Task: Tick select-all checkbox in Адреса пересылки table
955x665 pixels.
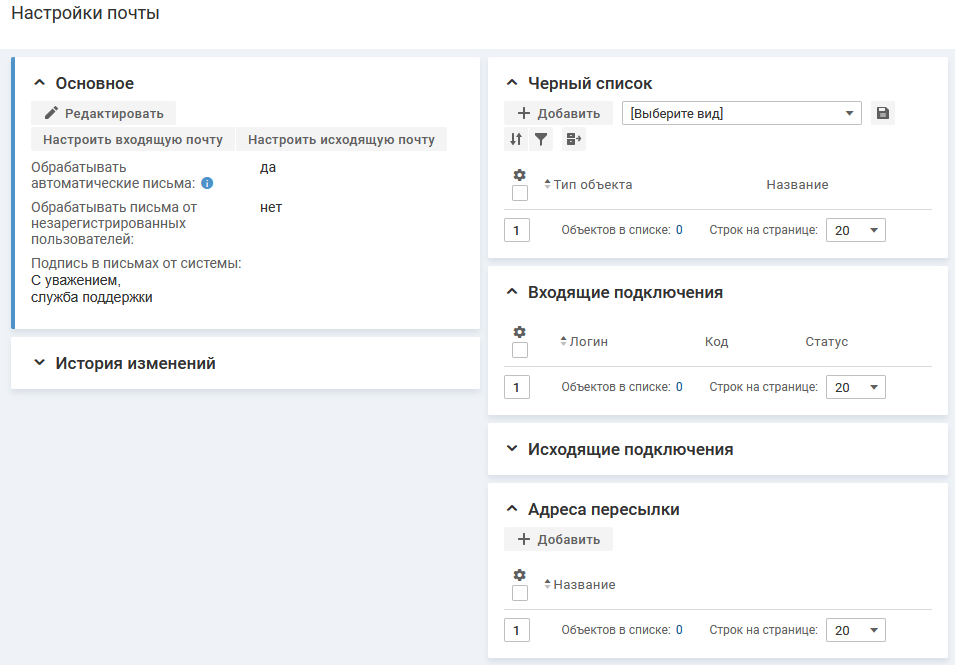Action: point(520,593)
